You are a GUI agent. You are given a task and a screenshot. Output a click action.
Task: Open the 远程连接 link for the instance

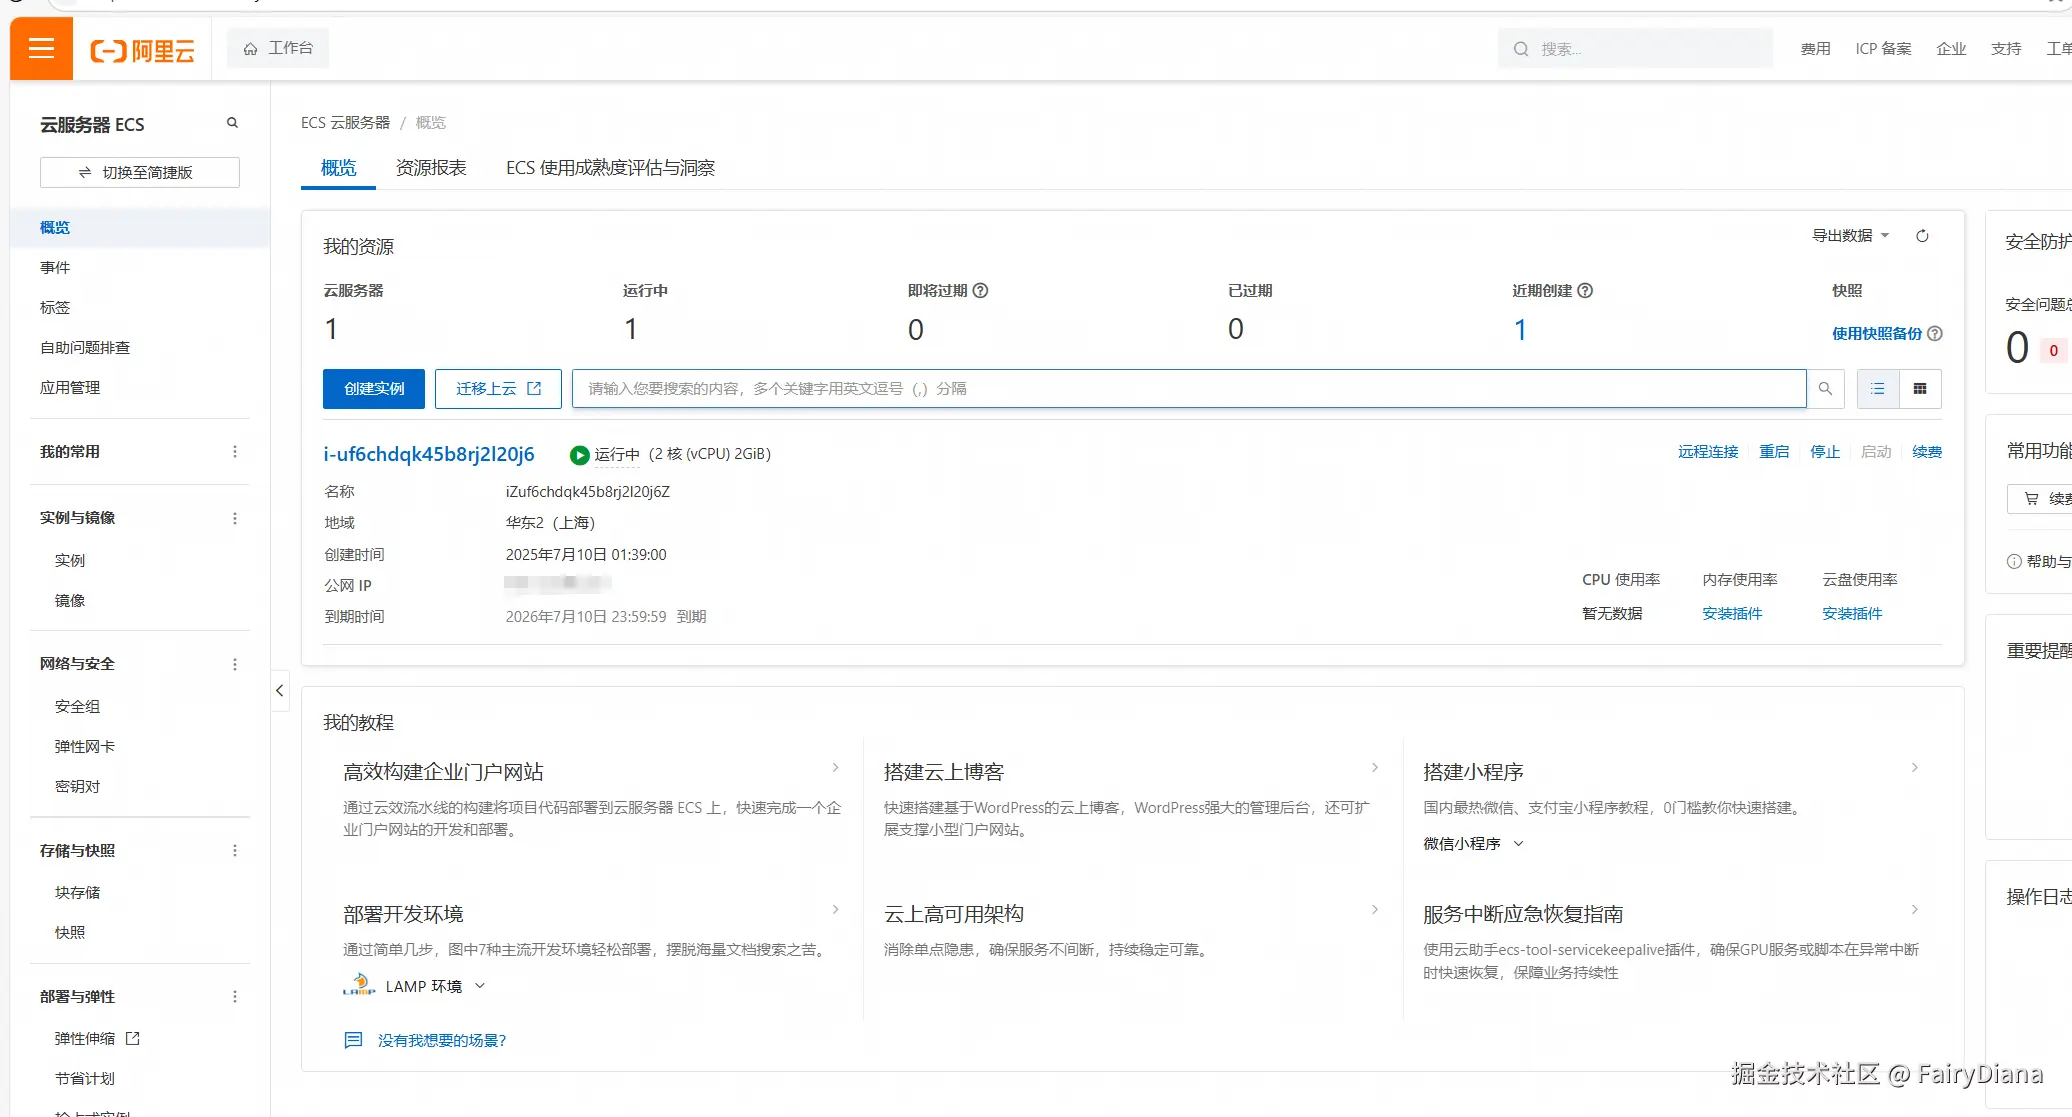[x=1707, y=452]
